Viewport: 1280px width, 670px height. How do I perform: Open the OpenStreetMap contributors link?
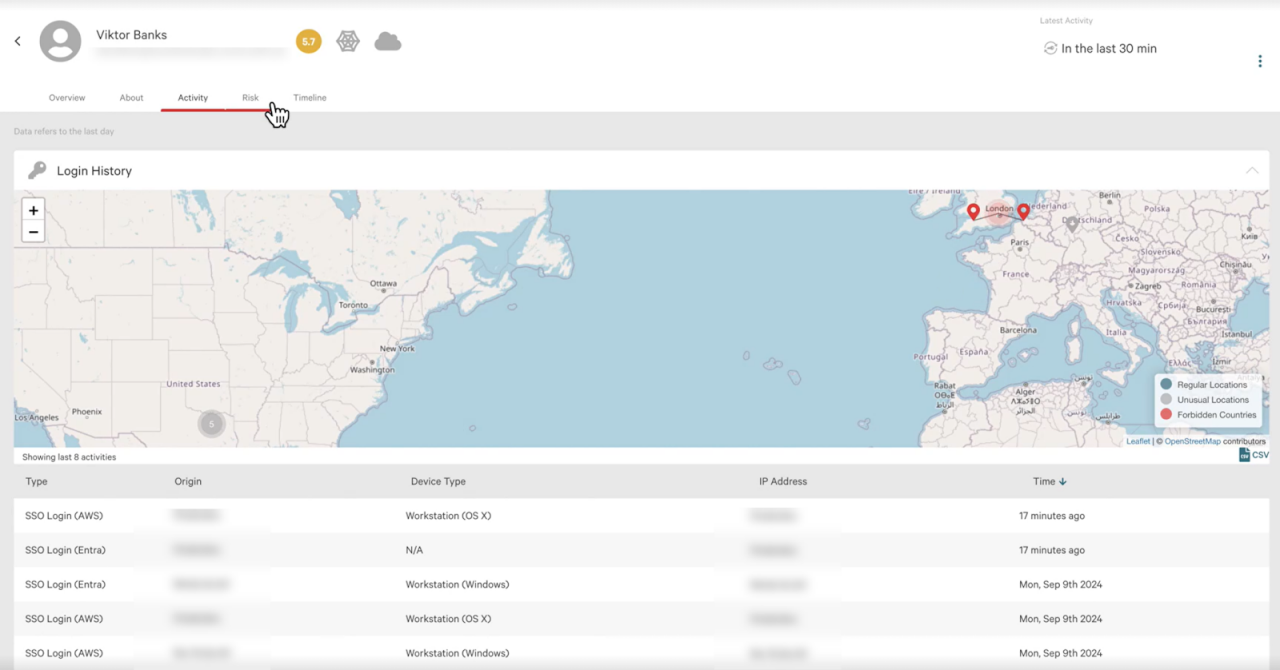[1192, 441]
